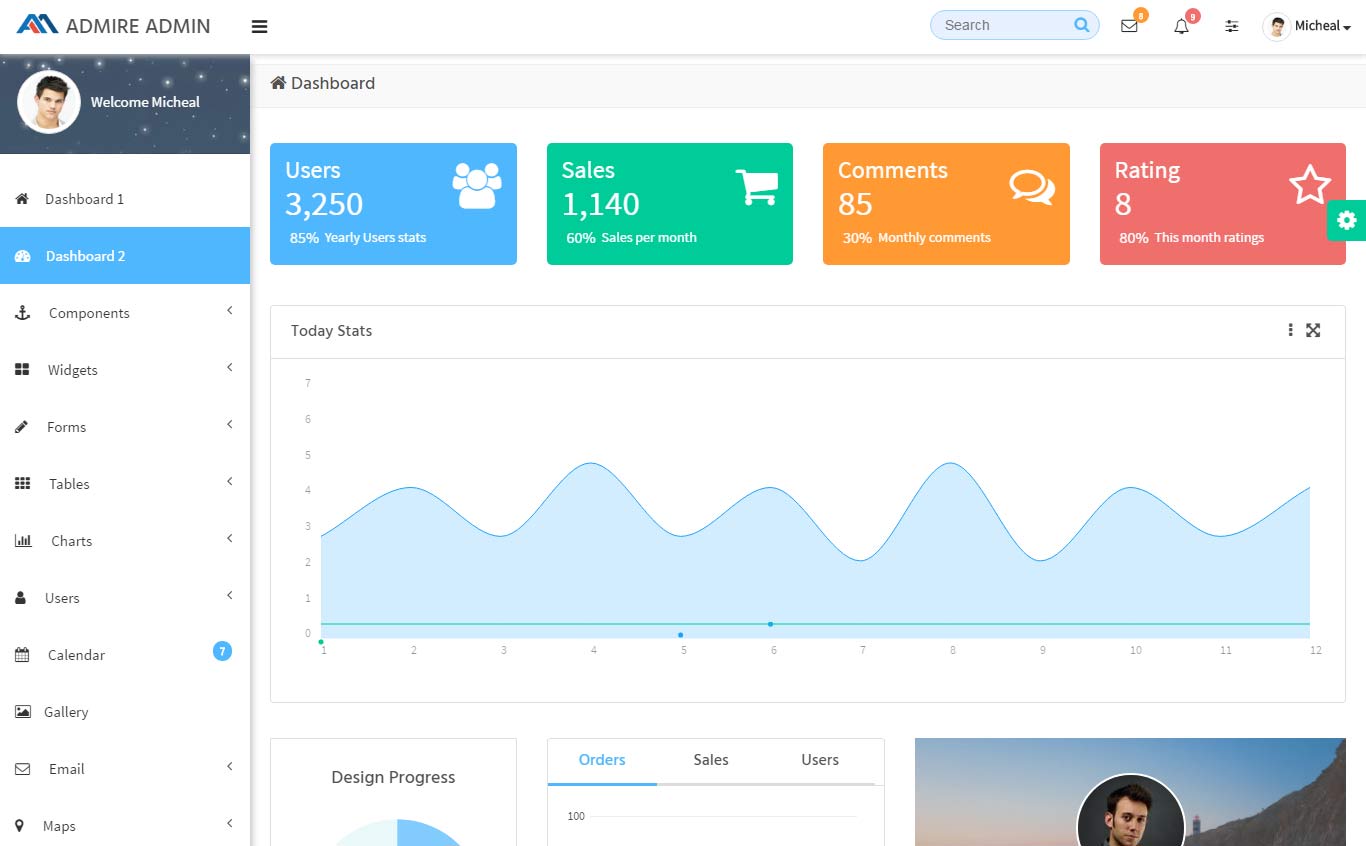Click the Dashboard breadcrumb home icon
Image resolution: width=1366 pixels, height=846 pixels.
pos(278,83)
